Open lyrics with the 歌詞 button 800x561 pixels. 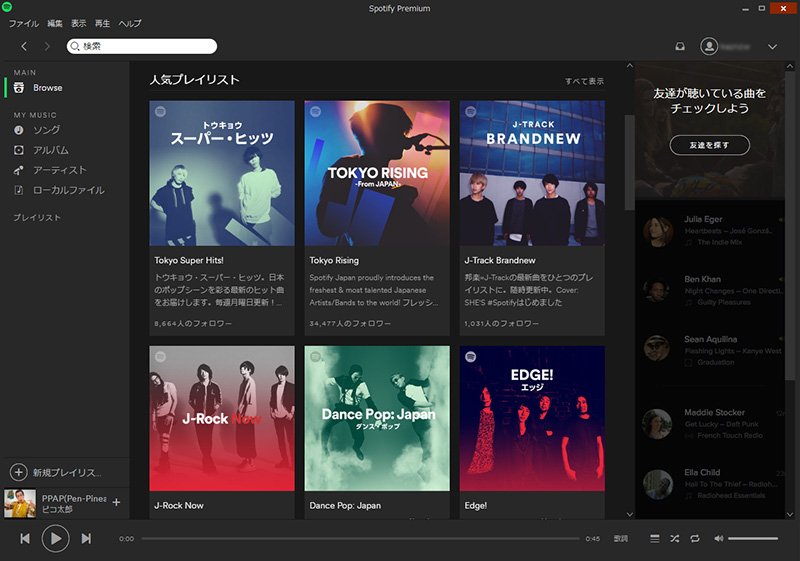click(621, 539)
